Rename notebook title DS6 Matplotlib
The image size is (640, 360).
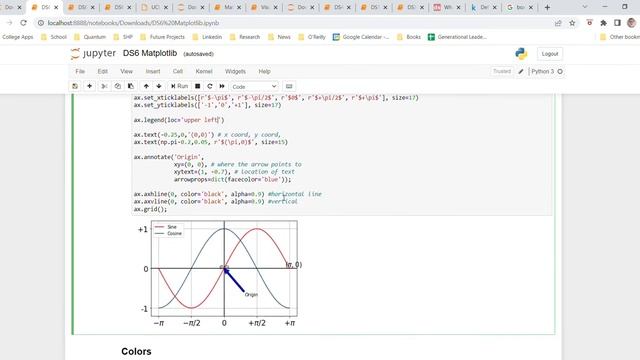pos(150,53)
